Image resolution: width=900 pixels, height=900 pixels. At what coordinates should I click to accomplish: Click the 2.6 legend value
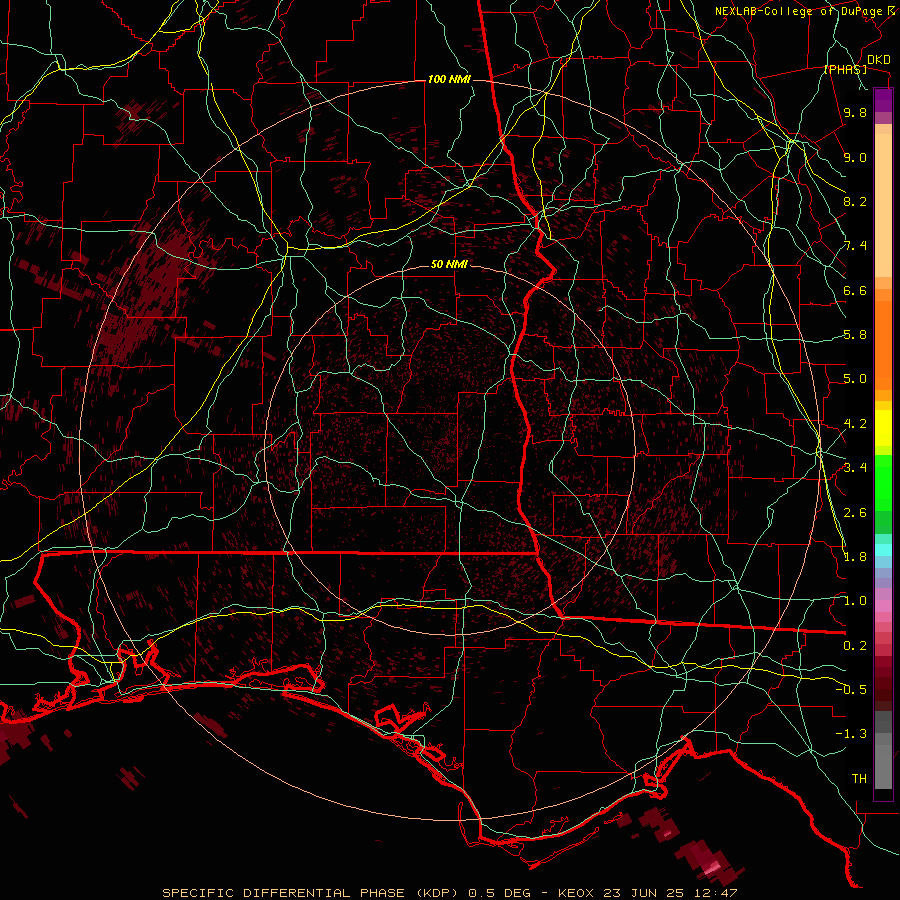(855, 512)
